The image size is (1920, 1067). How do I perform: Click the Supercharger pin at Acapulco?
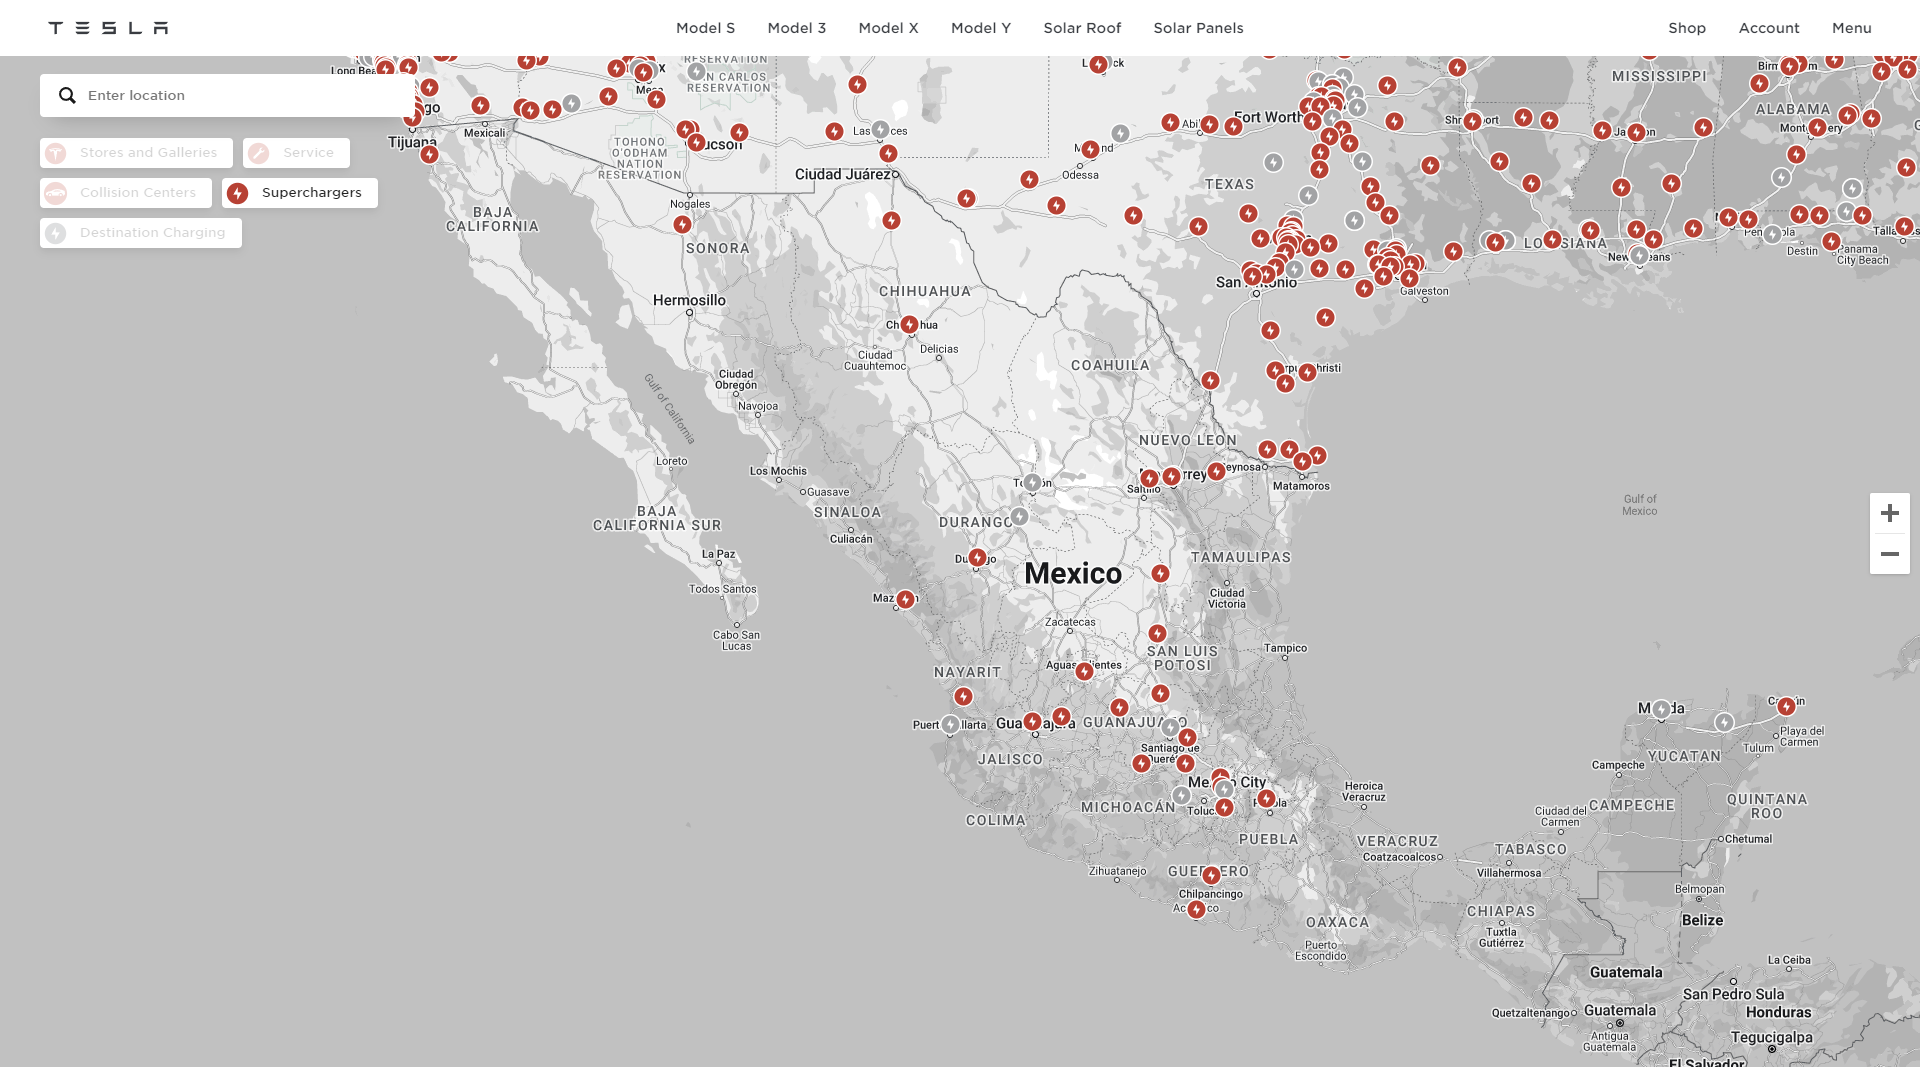[x=1196, y=909]
